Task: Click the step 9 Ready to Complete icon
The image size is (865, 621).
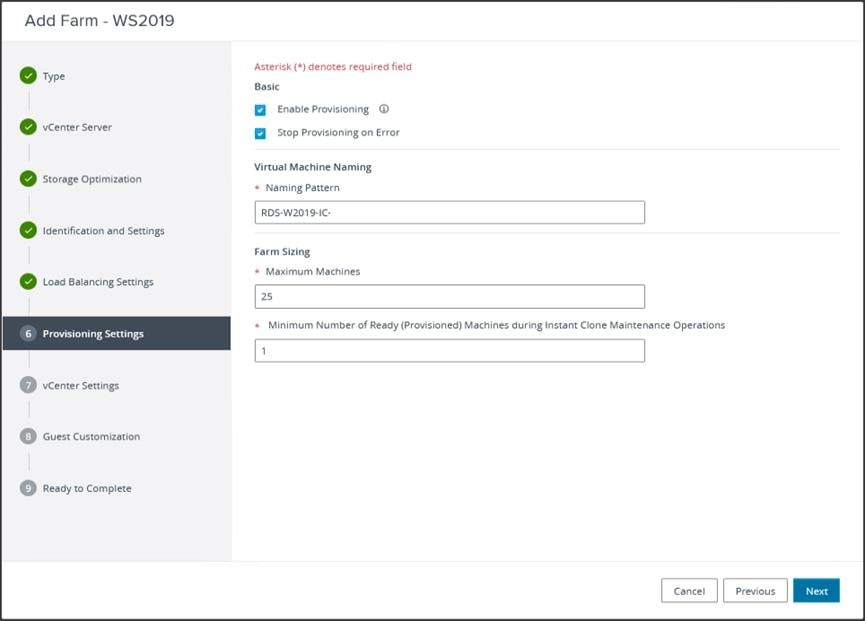Action: [28, 488]
